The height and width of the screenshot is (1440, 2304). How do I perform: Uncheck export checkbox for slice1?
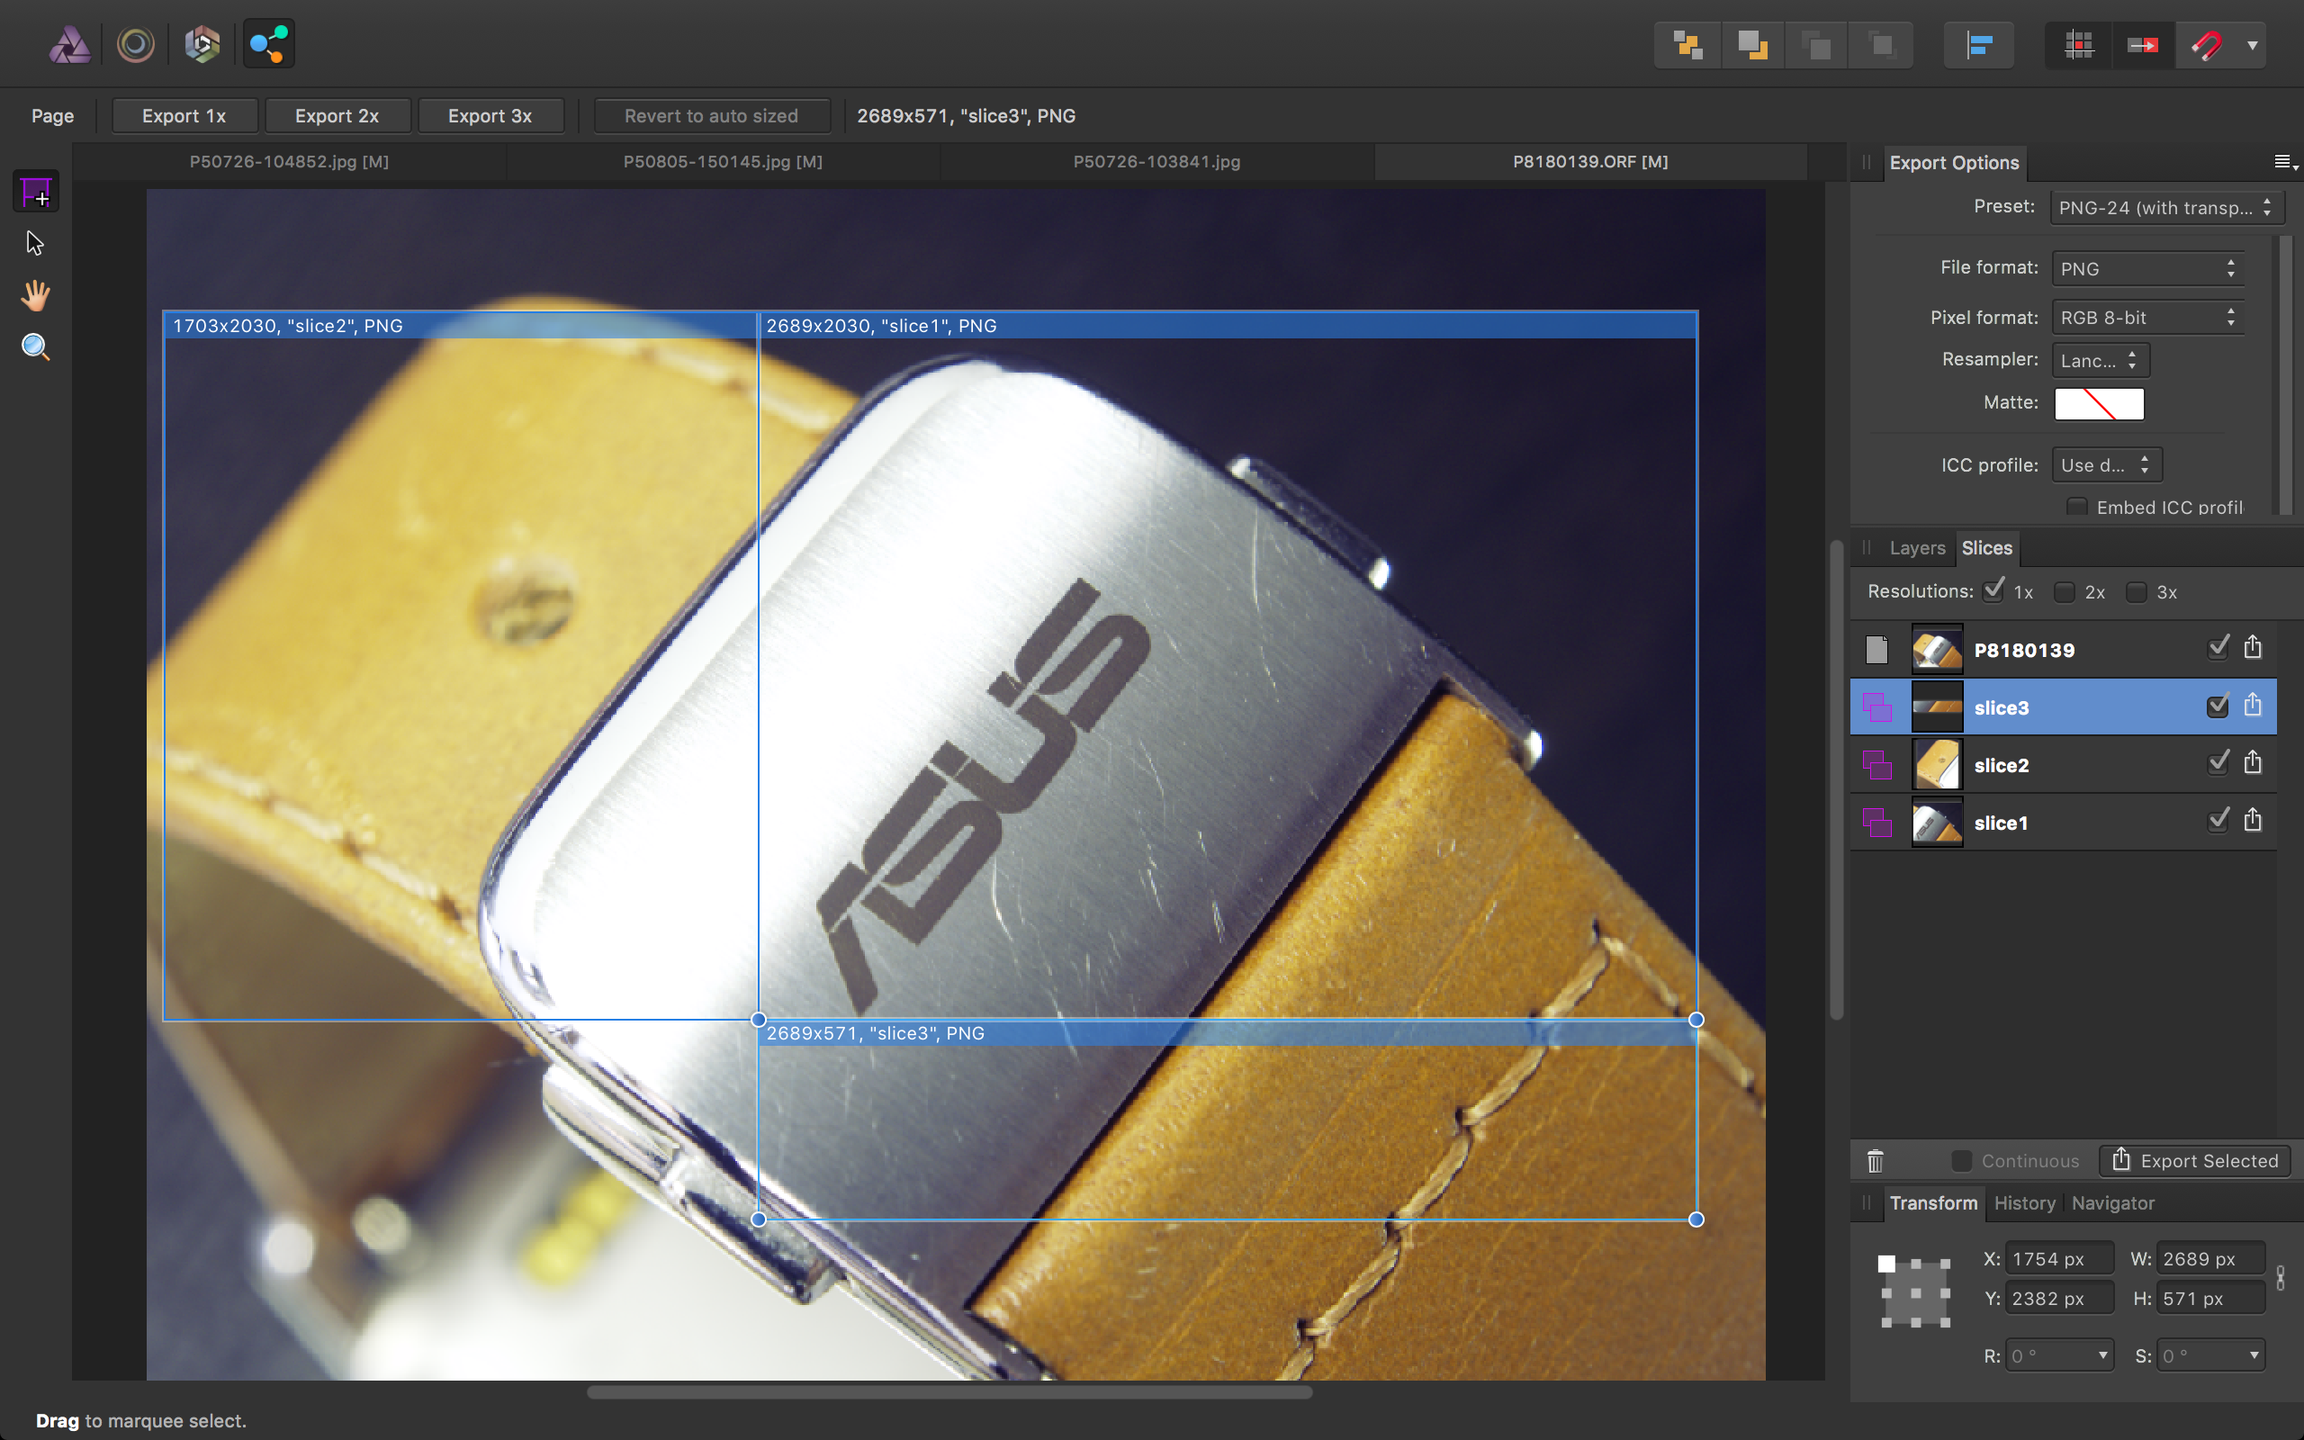(x=2218, y=821)
